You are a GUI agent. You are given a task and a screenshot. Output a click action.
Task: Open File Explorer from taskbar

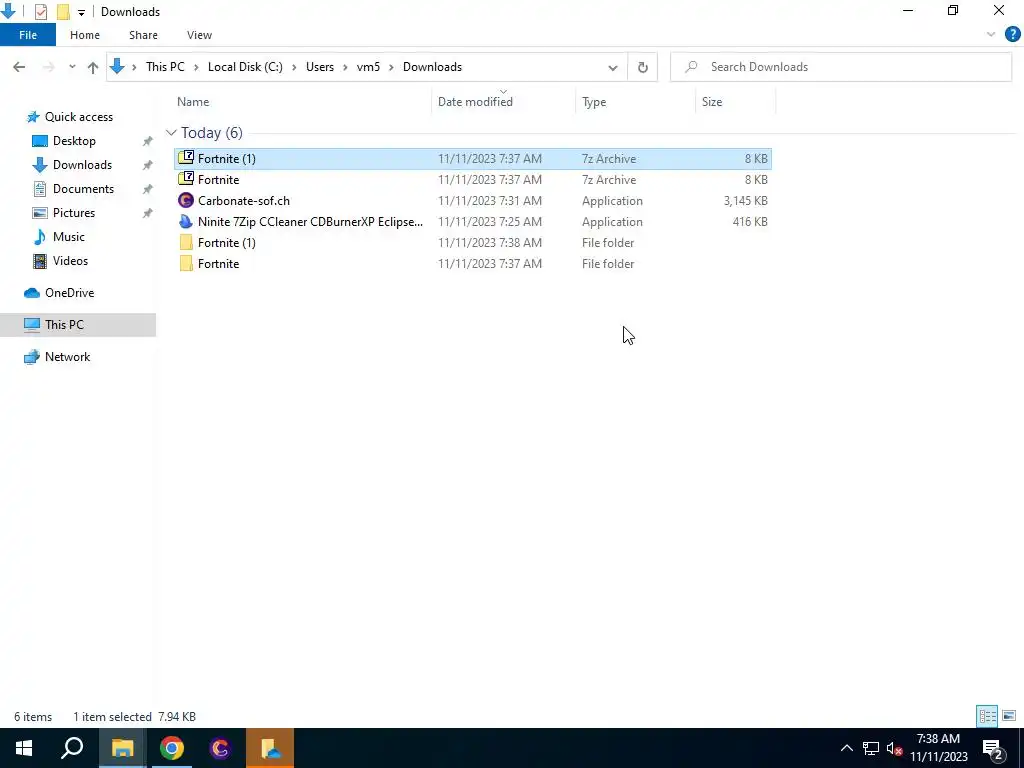(122, 748)
